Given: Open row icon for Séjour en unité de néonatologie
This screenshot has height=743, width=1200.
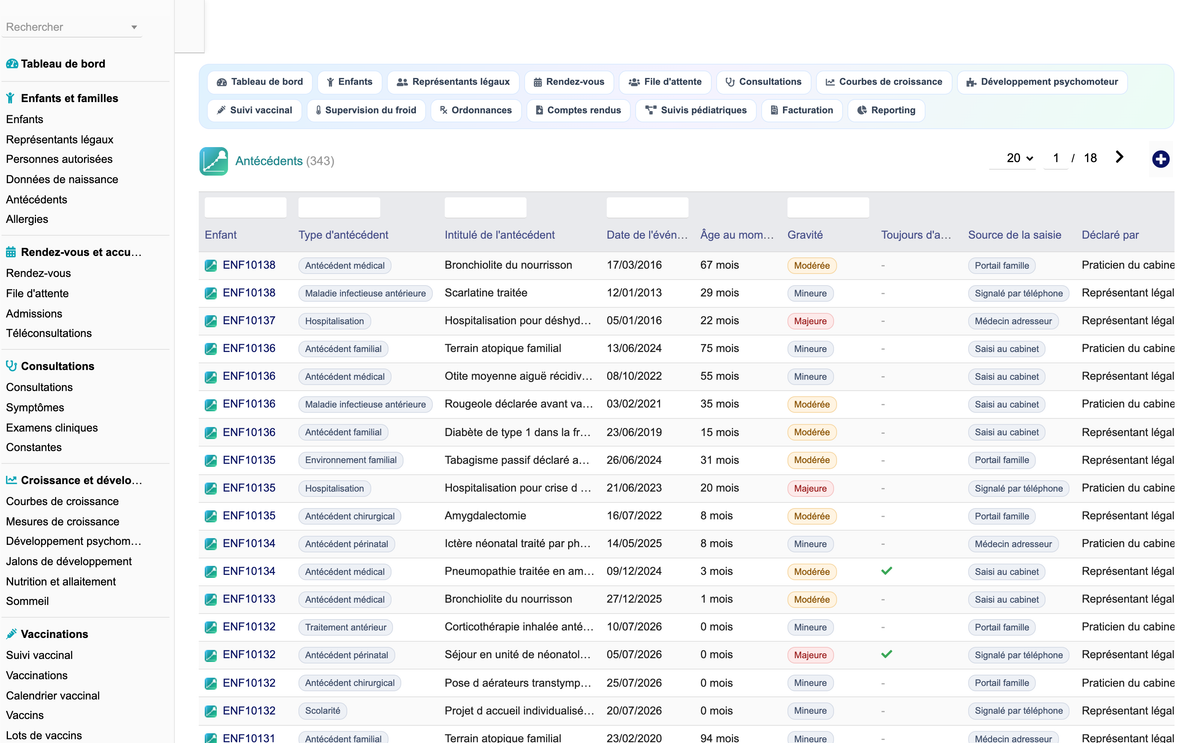Looking at the screenshot, I should [x=211, y=655].
